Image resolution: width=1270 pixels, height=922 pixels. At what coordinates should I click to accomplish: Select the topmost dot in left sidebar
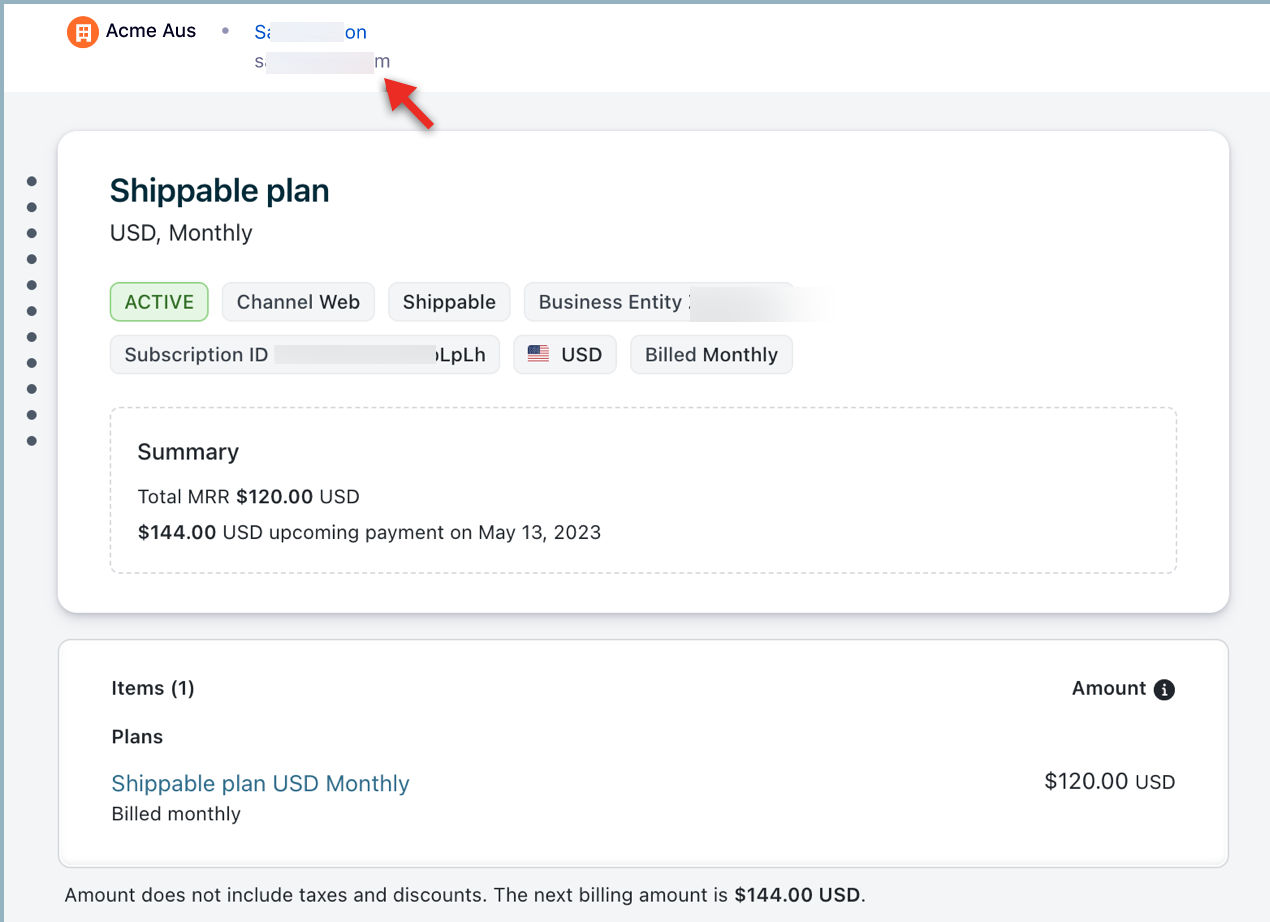pyautogui.click(x=32, y=181)
